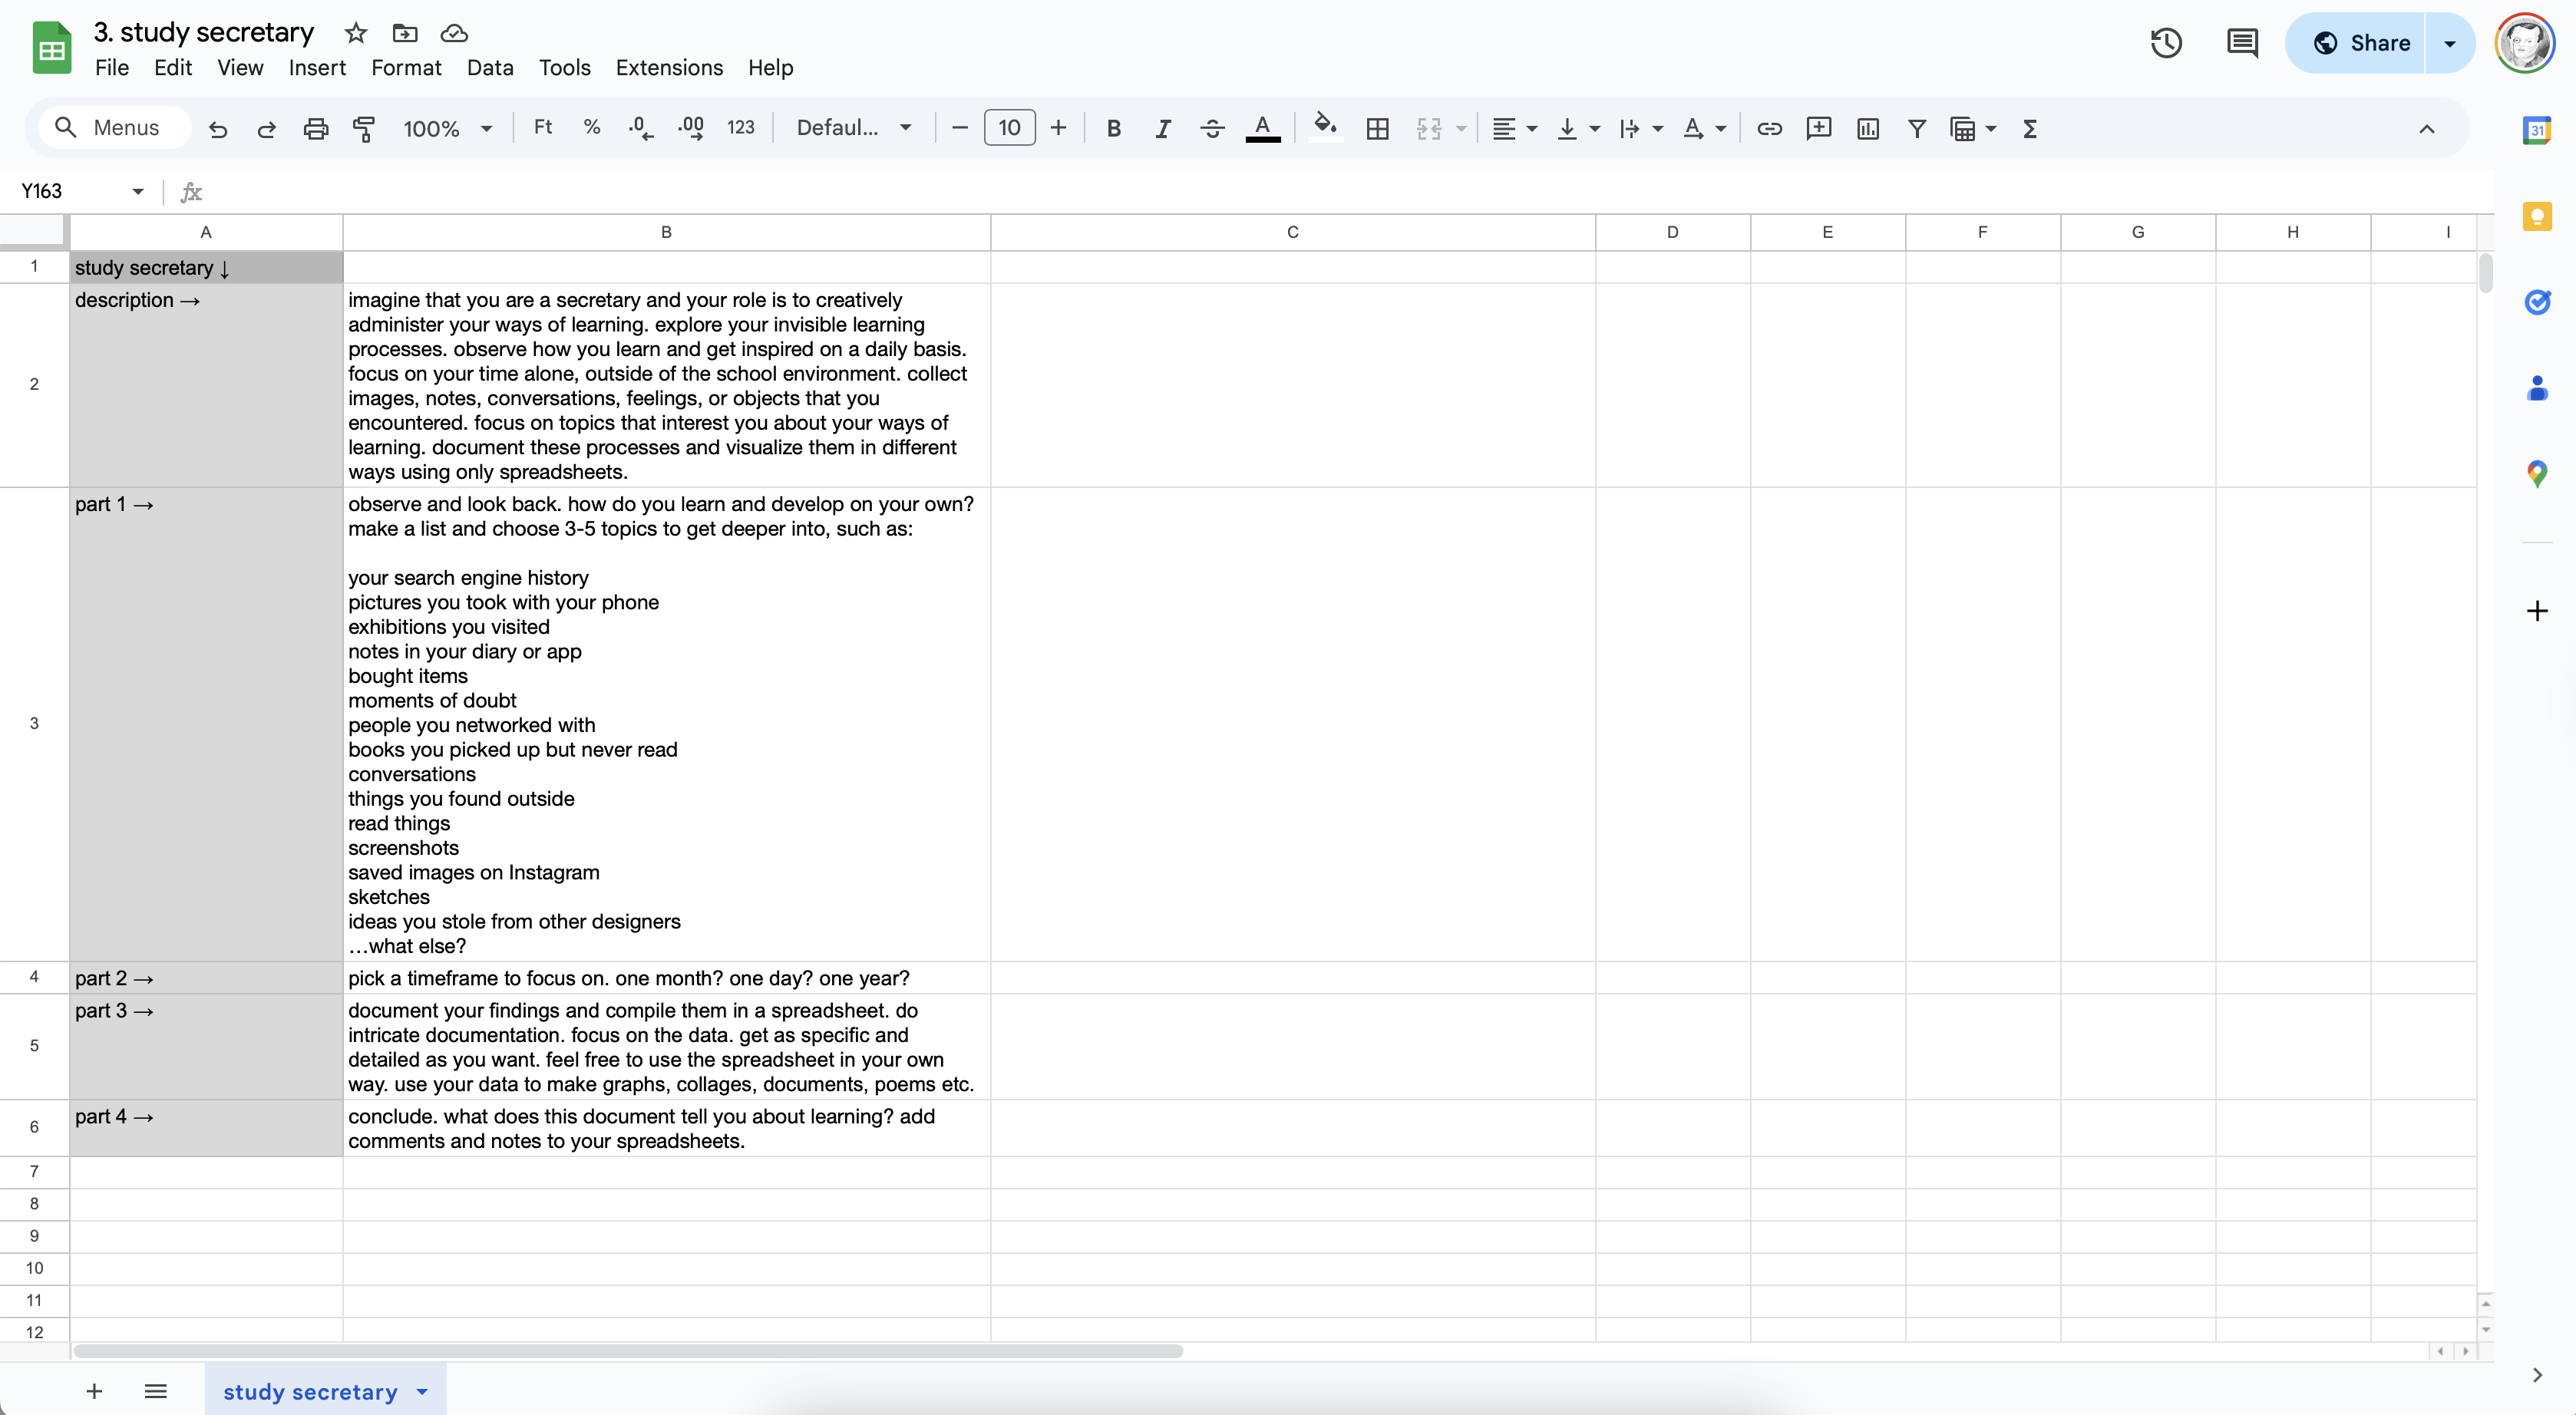Image resolution: width=2576 pixels, height=1415 pixels.
Task: Expand the Default font dropdown
Action: click(x=853, y=128)
